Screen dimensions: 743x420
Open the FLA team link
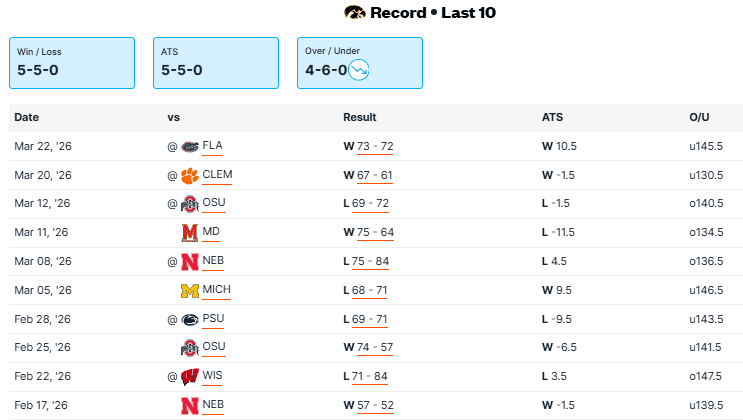(212, 146)
